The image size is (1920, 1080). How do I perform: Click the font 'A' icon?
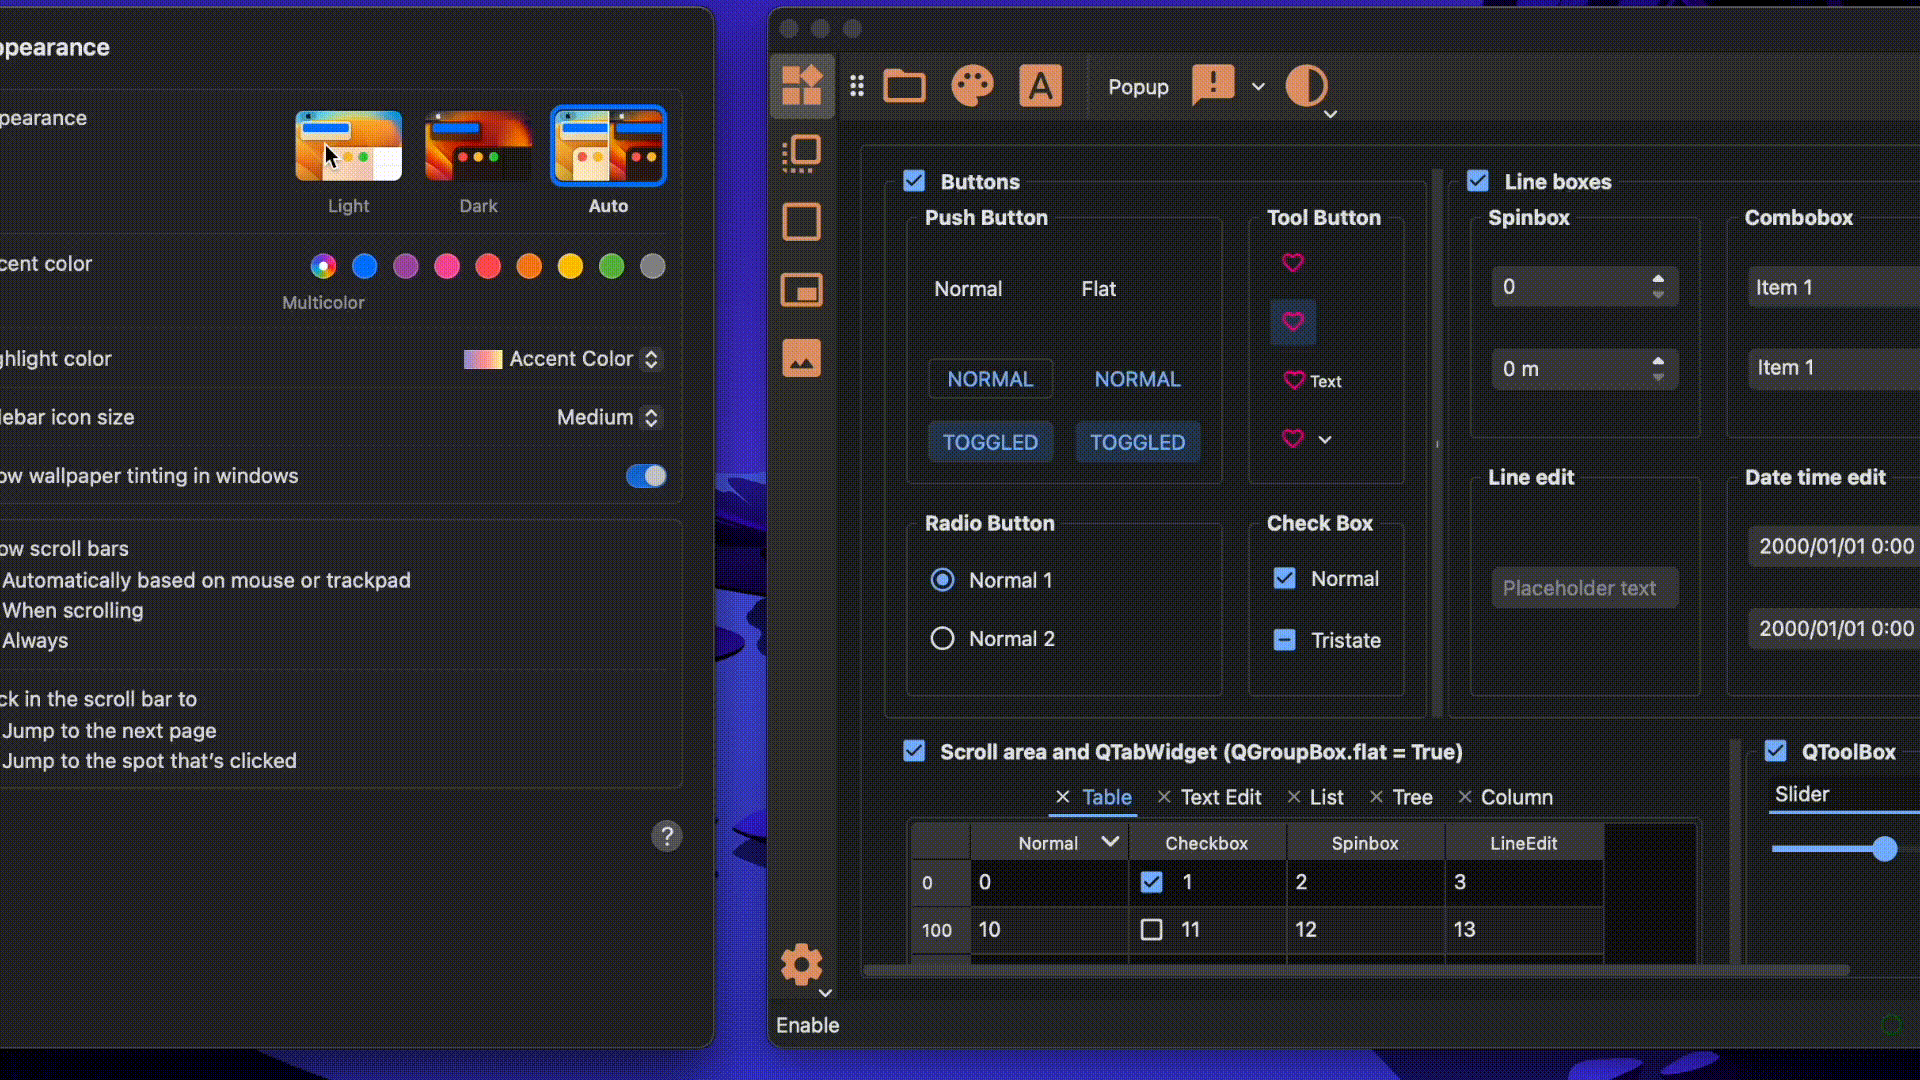[x=1040, y=86]
